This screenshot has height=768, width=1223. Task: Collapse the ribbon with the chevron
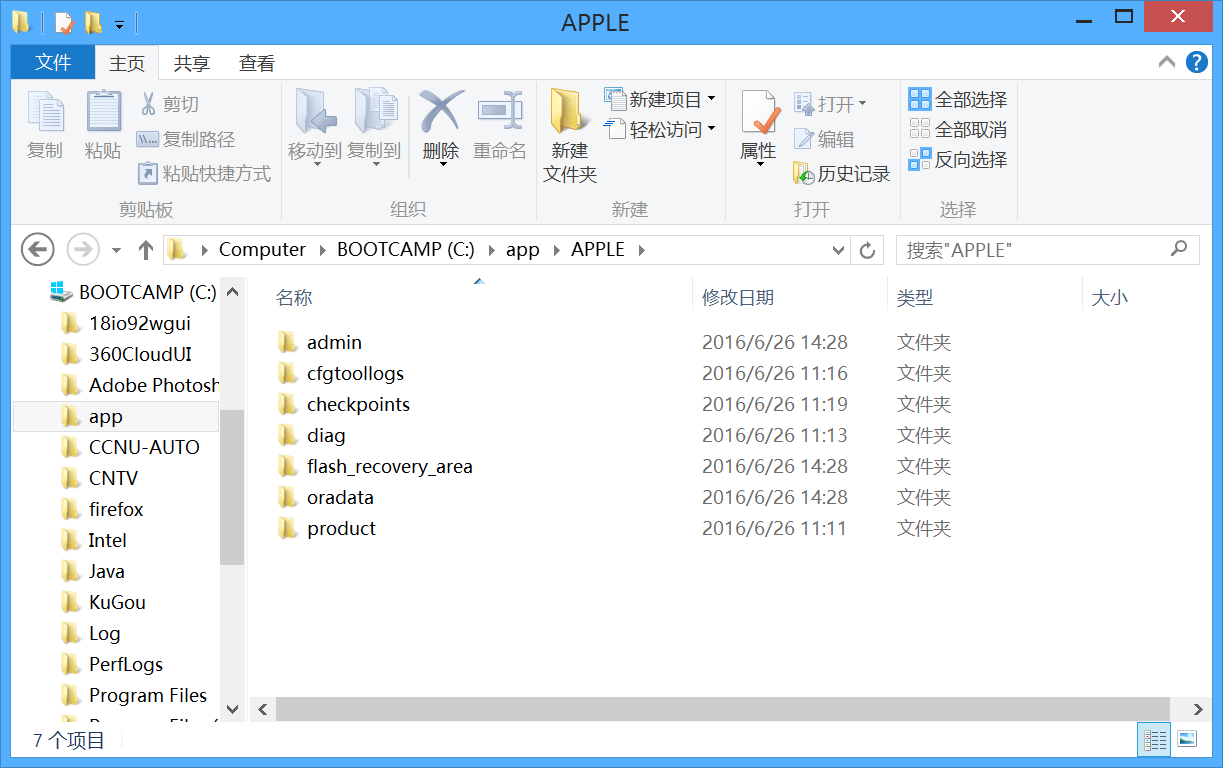(1166, 62)
